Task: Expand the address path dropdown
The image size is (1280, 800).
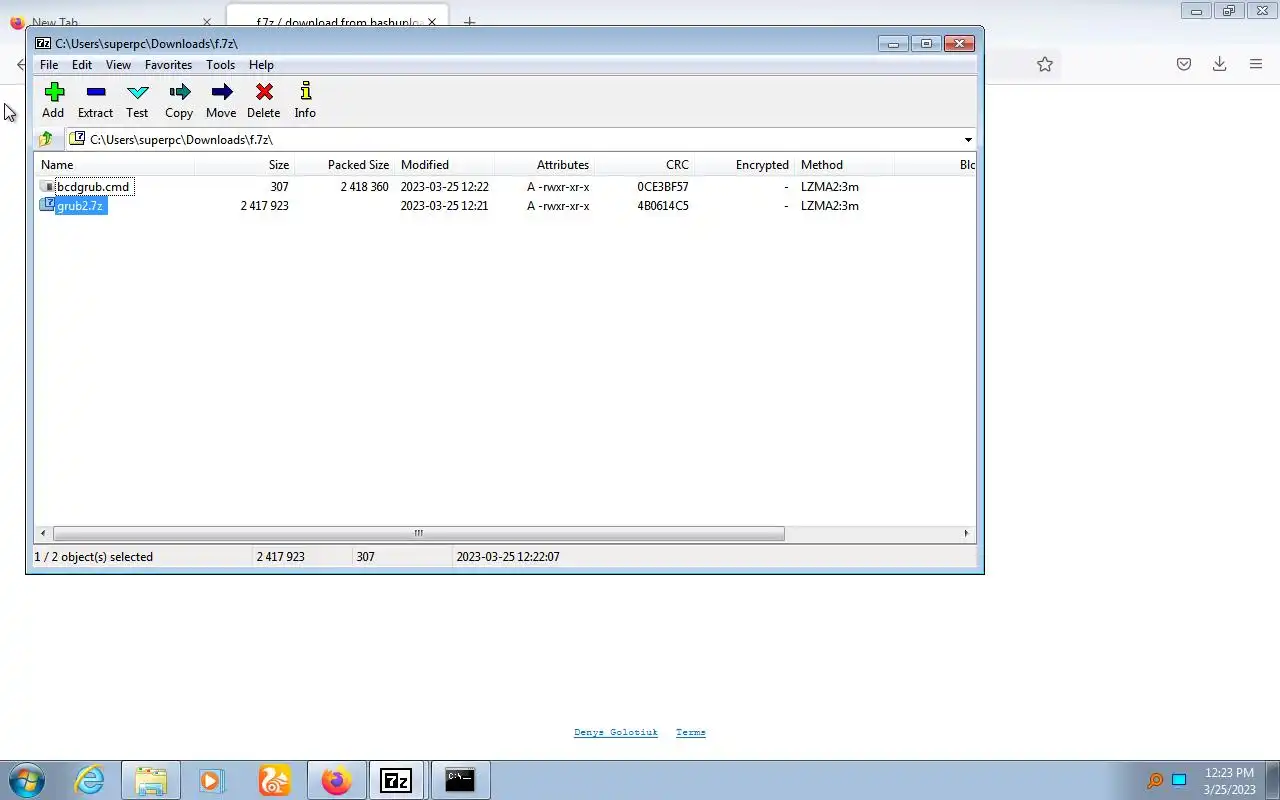Action: [x=968, y=140]
